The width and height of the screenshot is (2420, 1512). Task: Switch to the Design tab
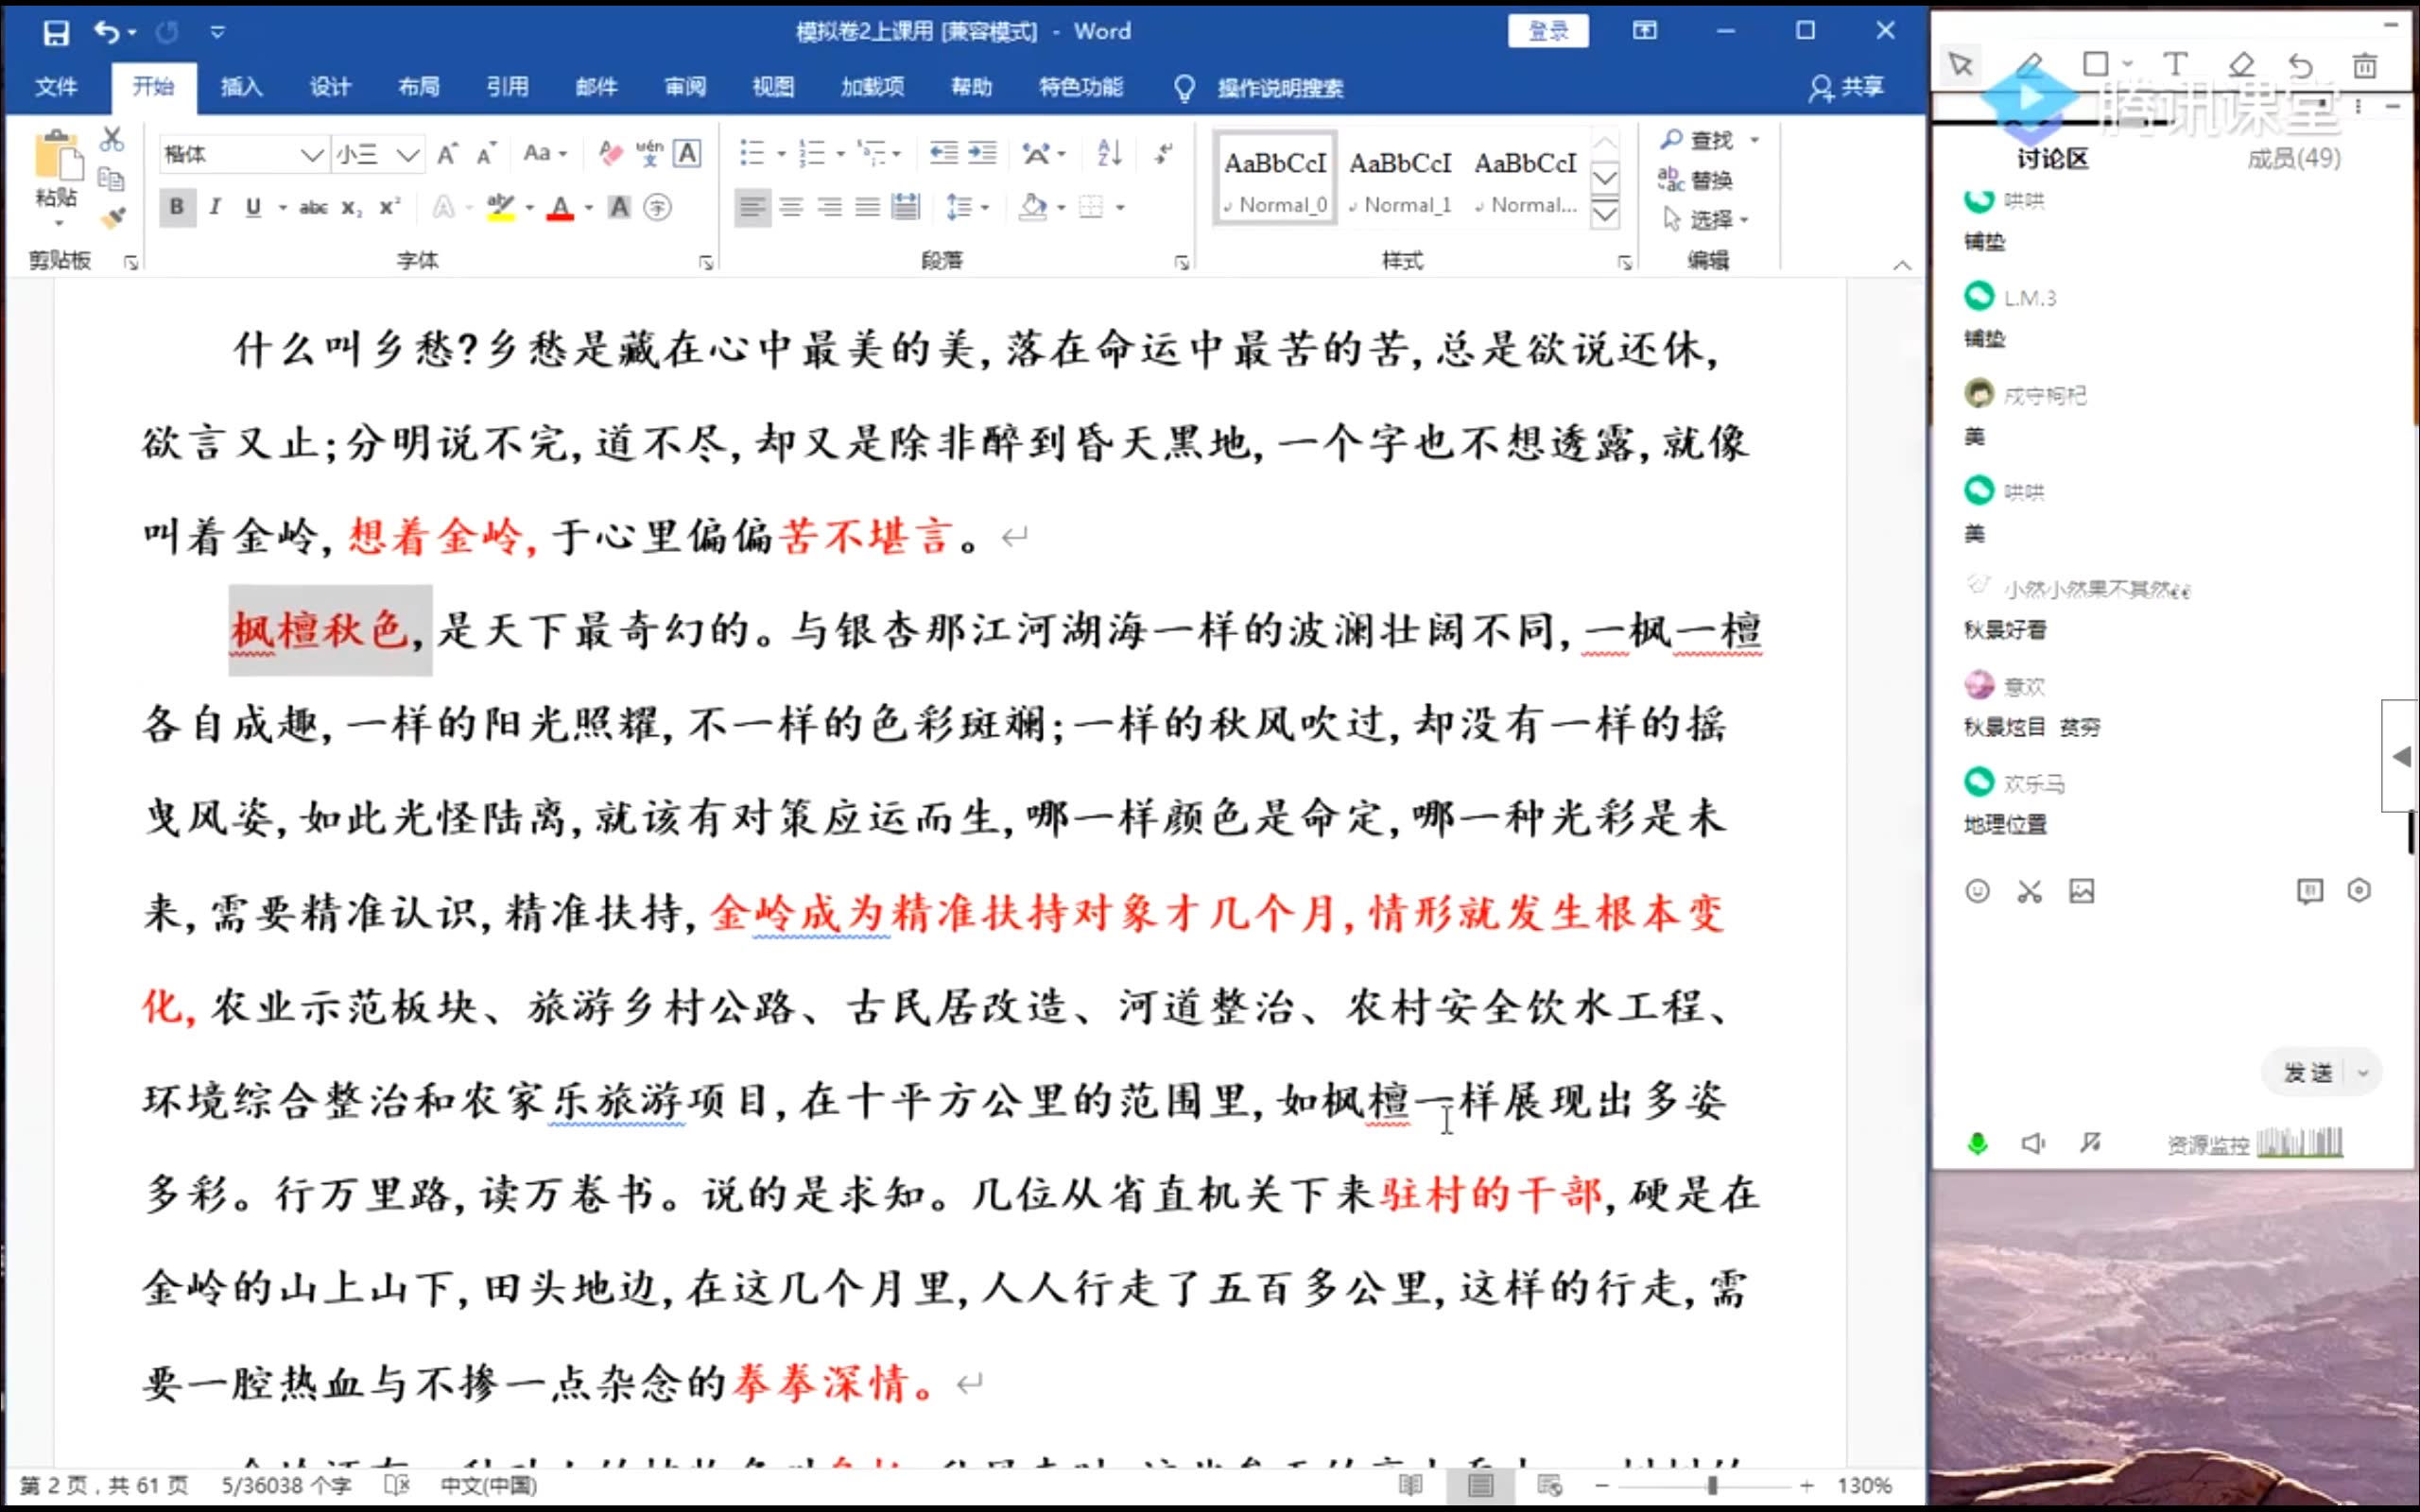click(x=329, y=88)
